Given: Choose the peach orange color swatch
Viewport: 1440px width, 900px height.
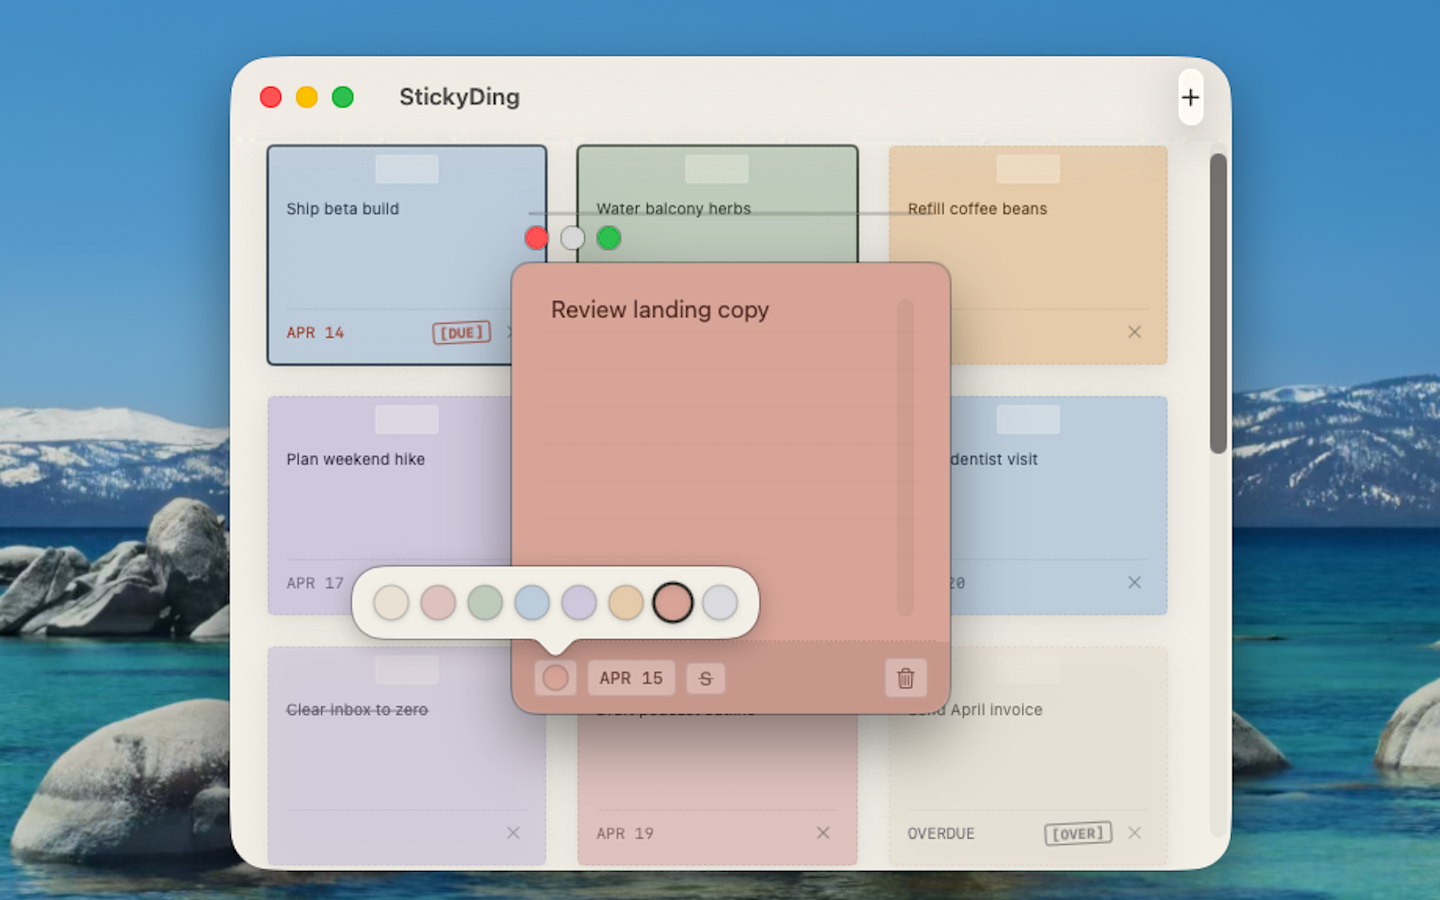Looking at the screenshot, I should click(626, 603).
